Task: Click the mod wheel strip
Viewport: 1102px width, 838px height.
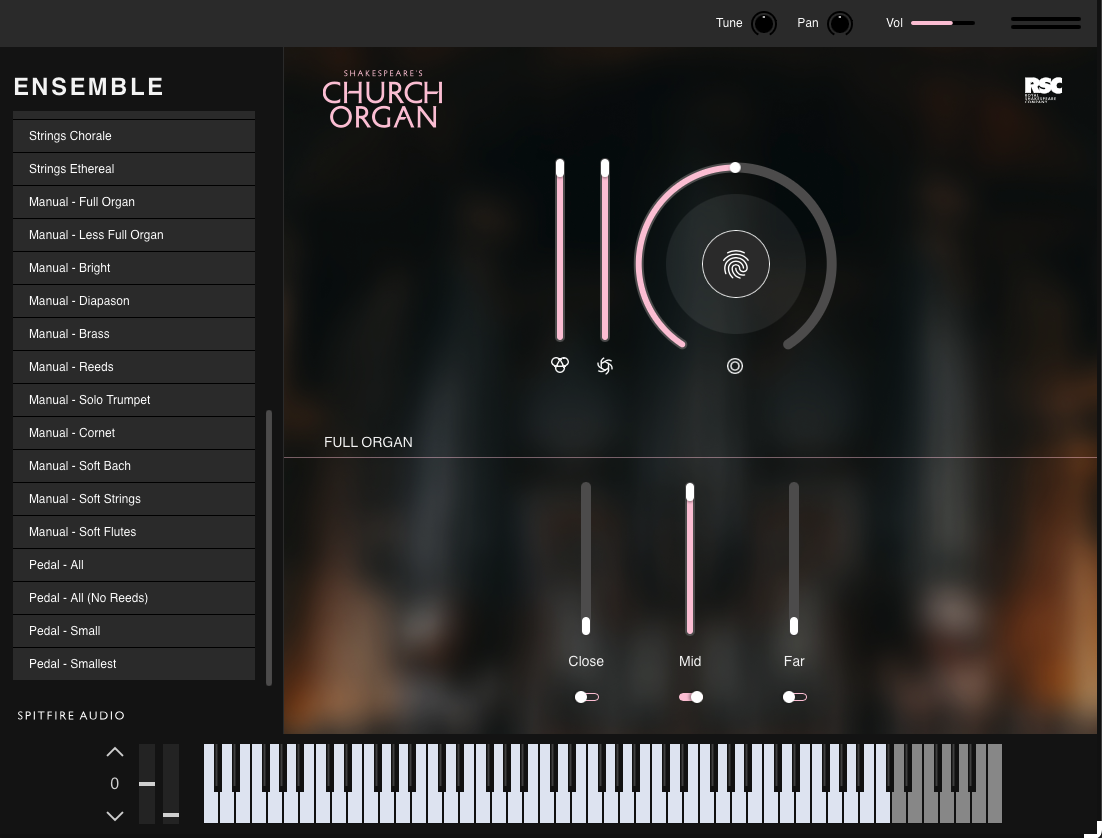Action: (171, 783)
